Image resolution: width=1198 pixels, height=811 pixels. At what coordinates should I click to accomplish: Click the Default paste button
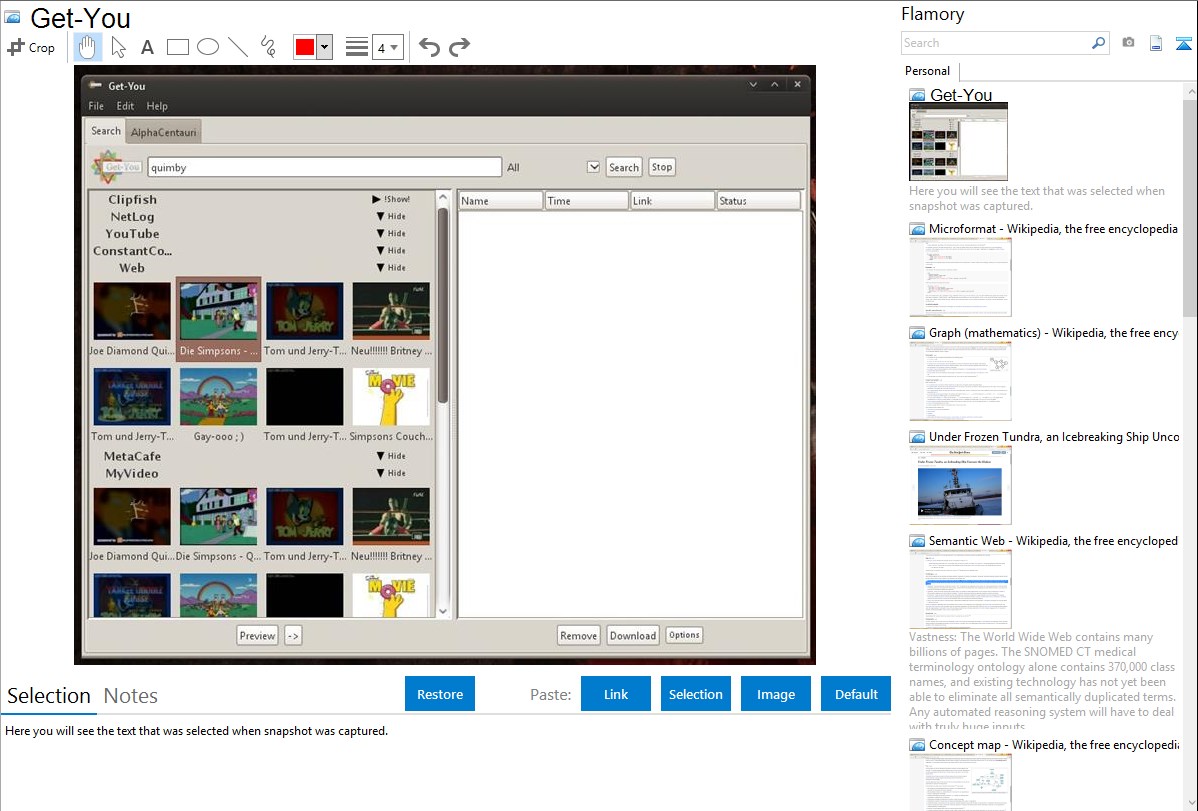click(856, 694)
